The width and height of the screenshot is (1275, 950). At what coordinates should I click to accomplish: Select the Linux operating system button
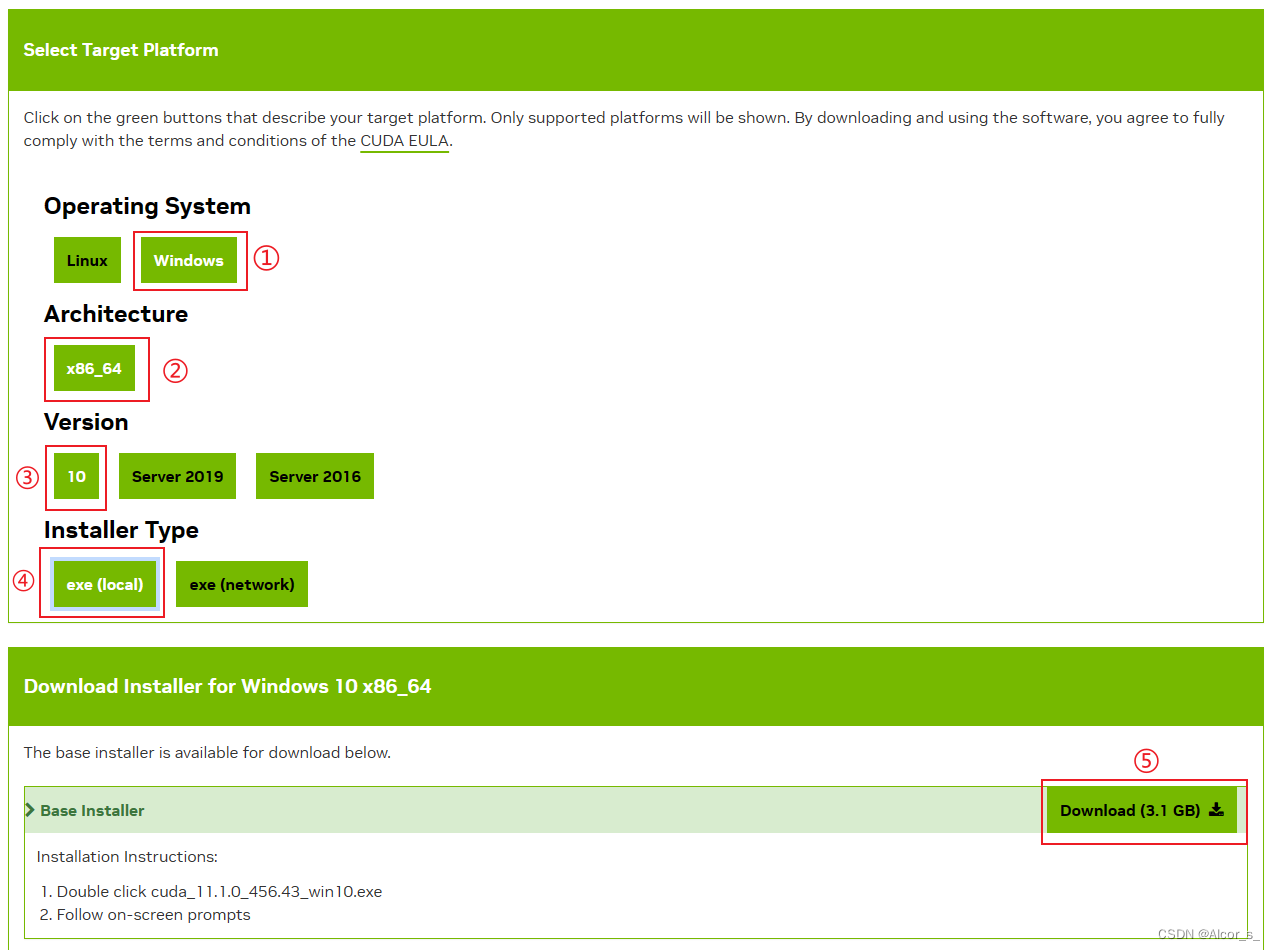pyautogui.click(x=87, y=260)
